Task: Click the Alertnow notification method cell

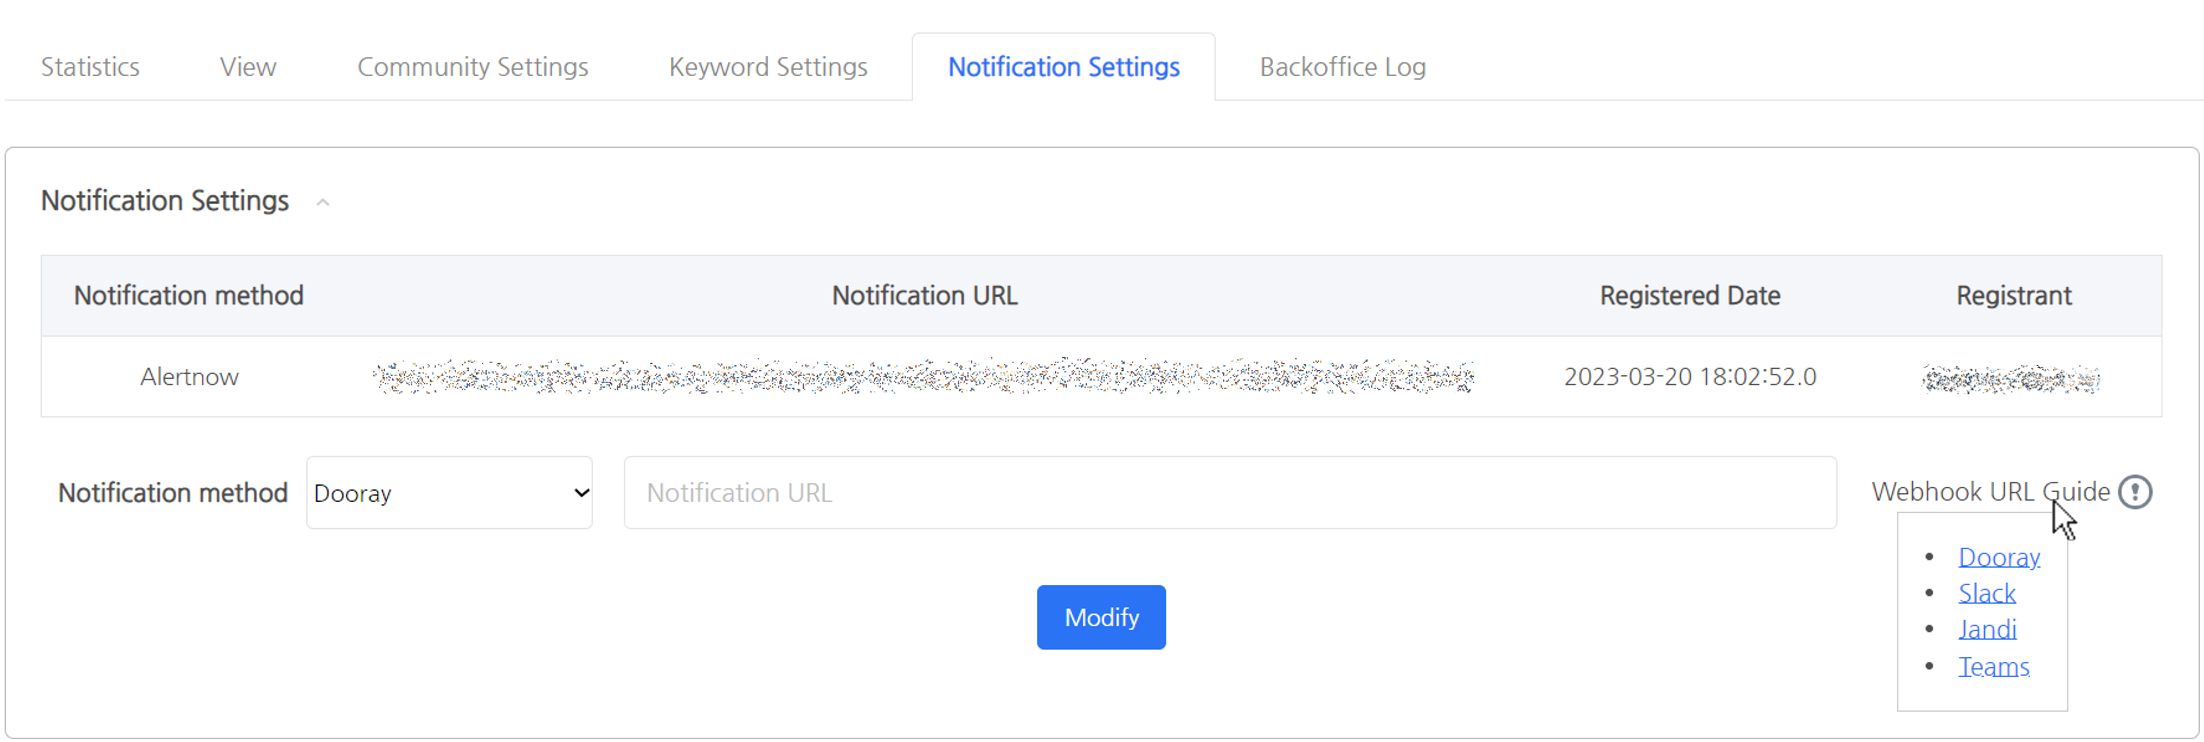Action: point(189,377)
